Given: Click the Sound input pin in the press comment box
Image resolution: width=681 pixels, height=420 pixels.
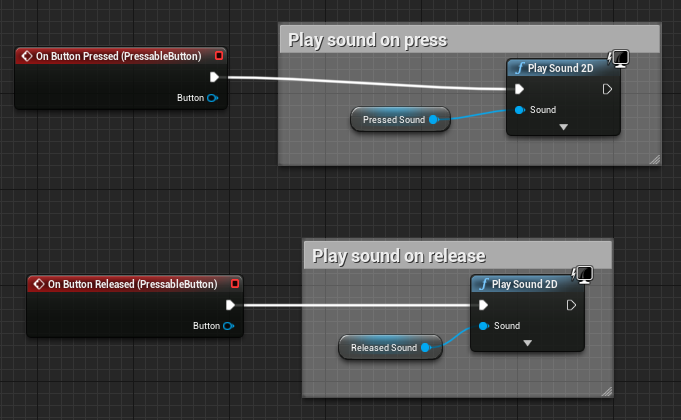Looking at the screenshot, I should pyautogui.click(x=519, y=110).
